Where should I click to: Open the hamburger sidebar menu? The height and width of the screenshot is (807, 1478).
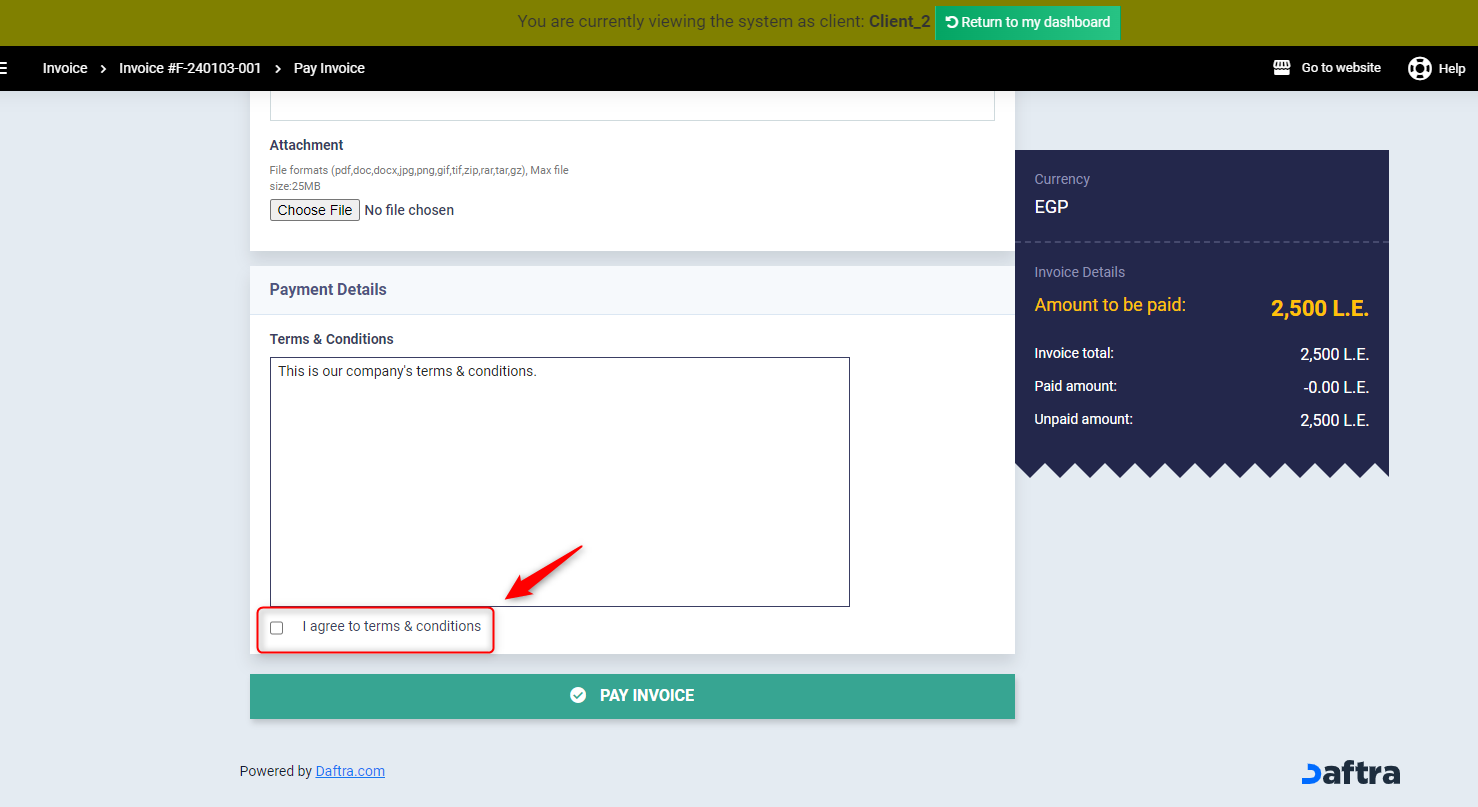(x=4, y=68)
